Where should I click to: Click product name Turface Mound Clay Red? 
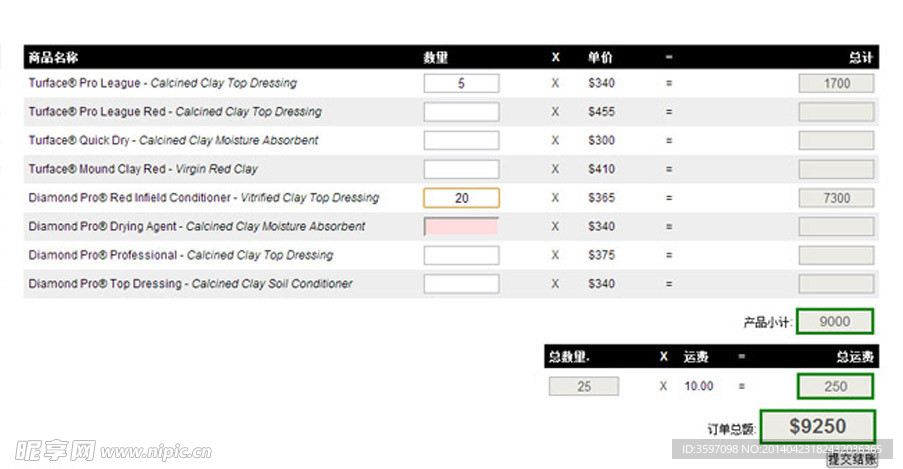[143, 169]
